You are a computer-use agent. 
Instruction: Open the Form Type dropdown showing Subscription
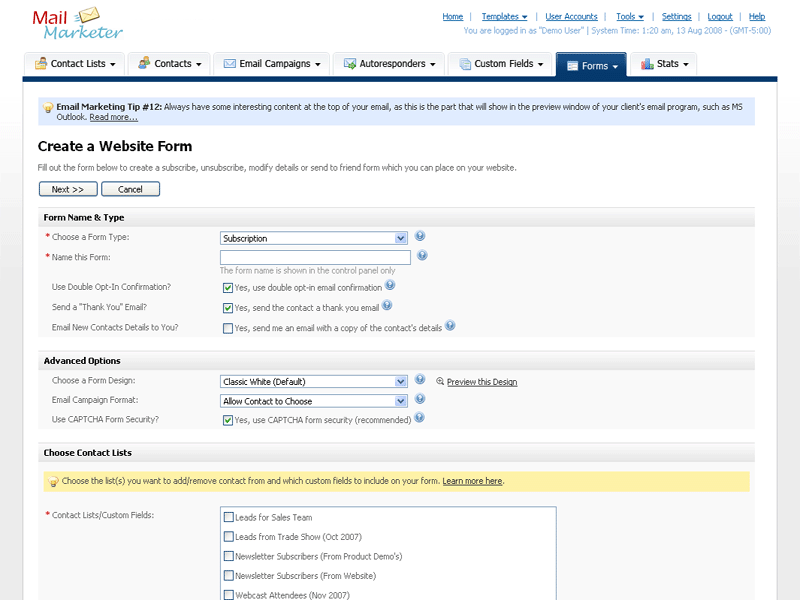coord(313,238)
